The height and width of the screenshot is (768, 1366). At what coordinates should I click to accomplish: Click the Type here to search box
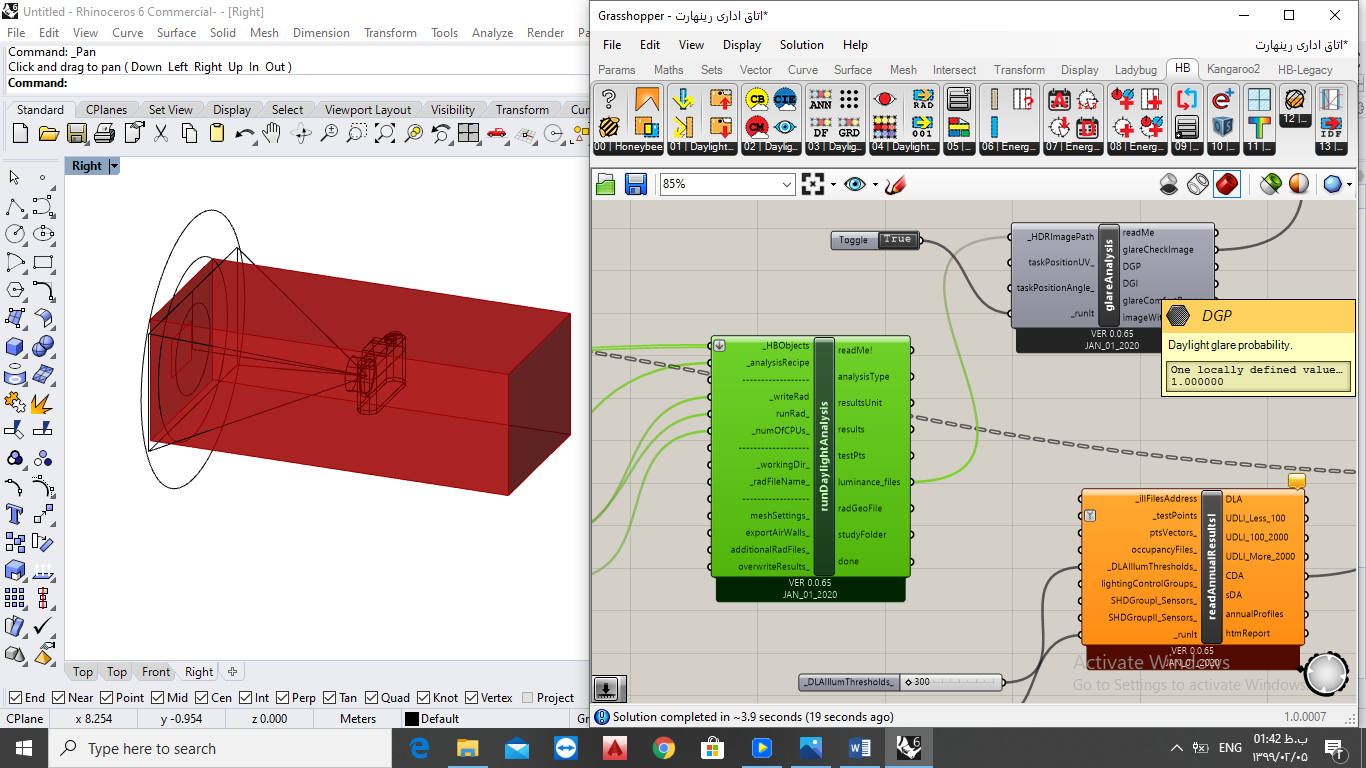[222, 748]
